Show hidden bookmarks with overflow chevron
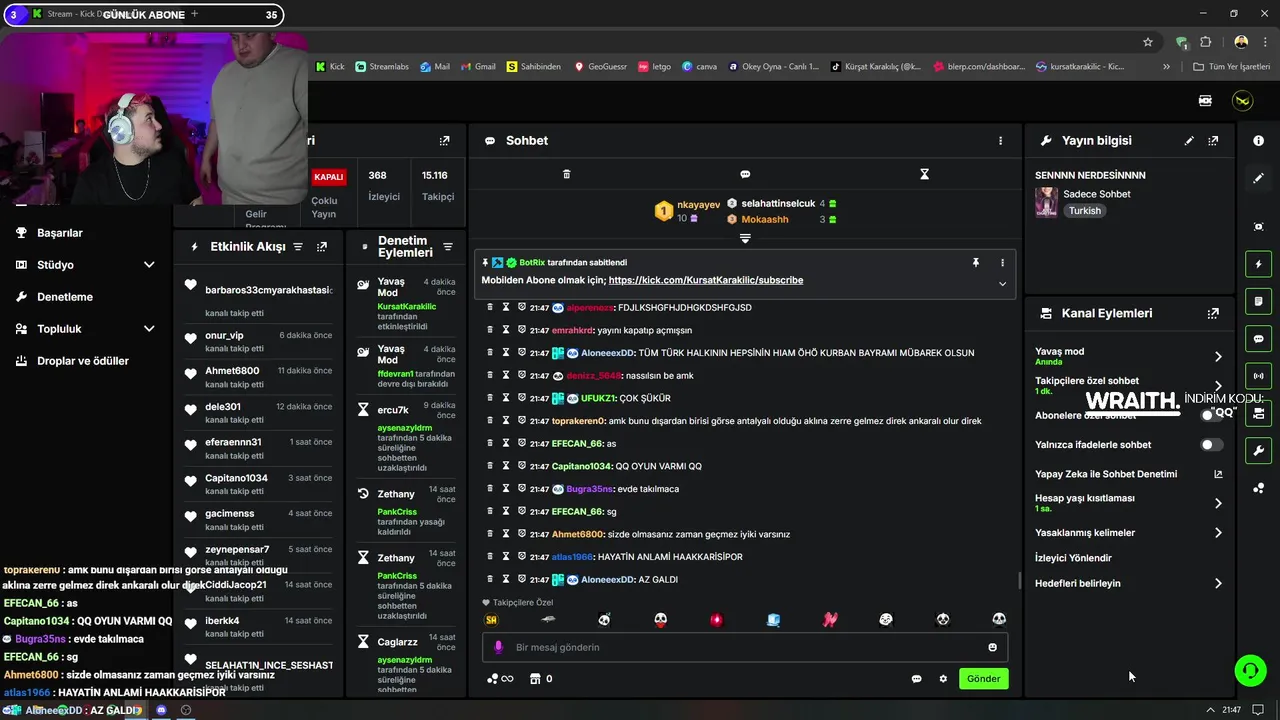The image size is (1280, 720). click(1166, 67)
